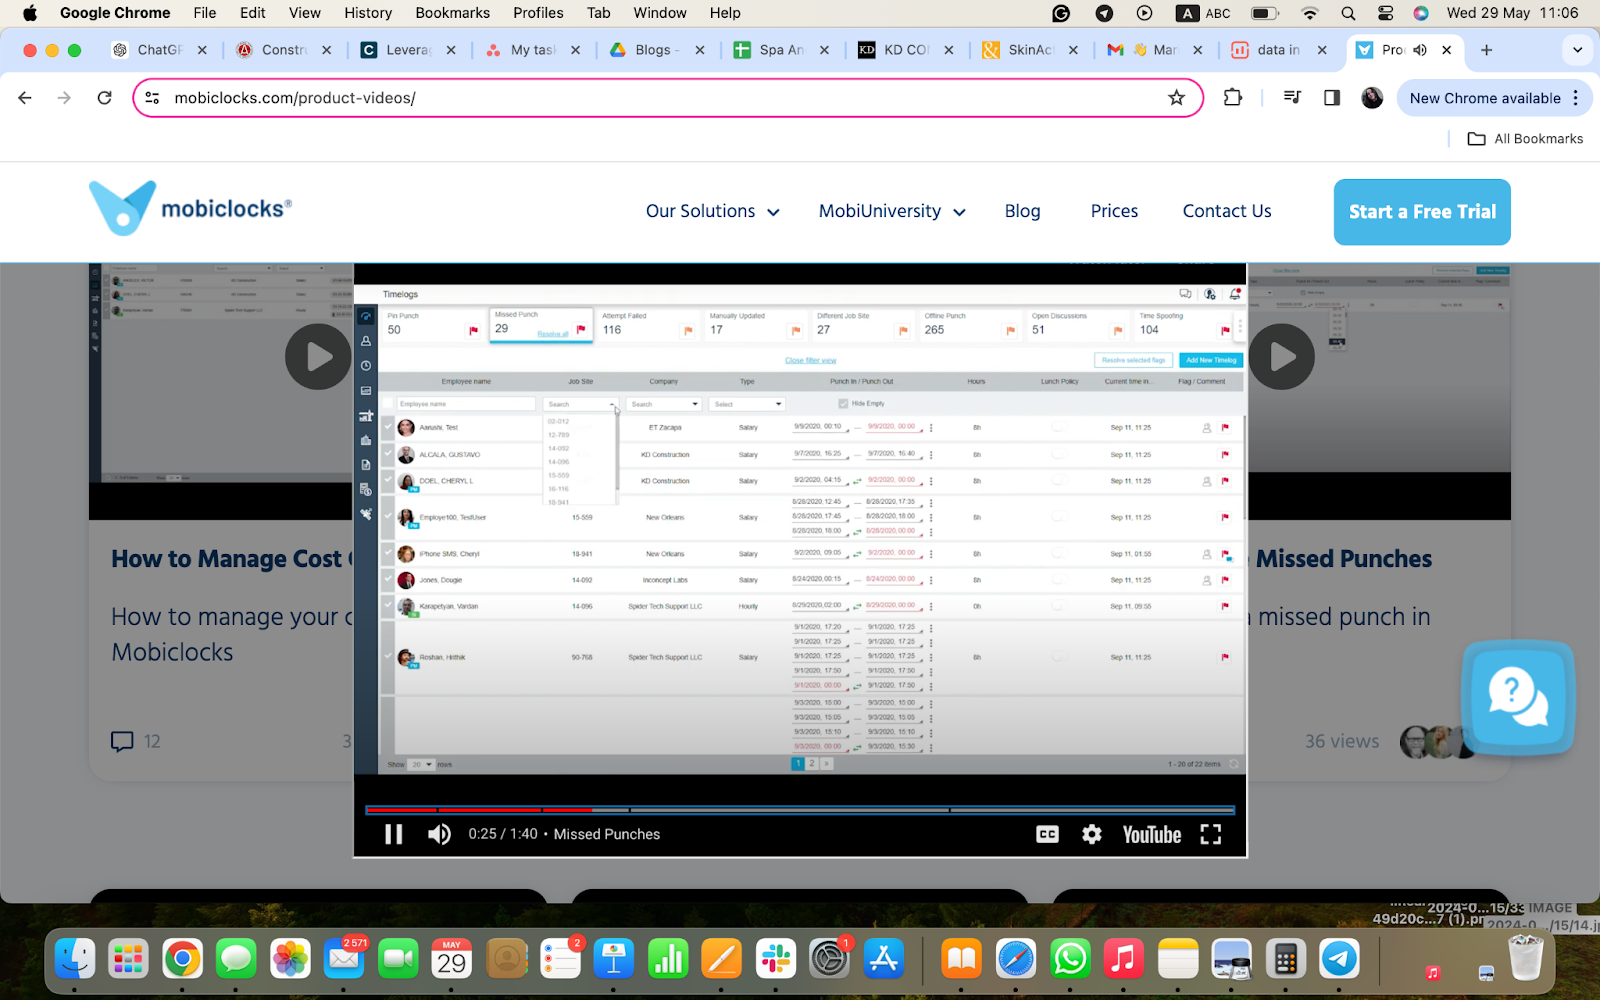Mute the tab via speaker icon
Screen dimensions: 1600x1000
click(x=1420, y=50)
